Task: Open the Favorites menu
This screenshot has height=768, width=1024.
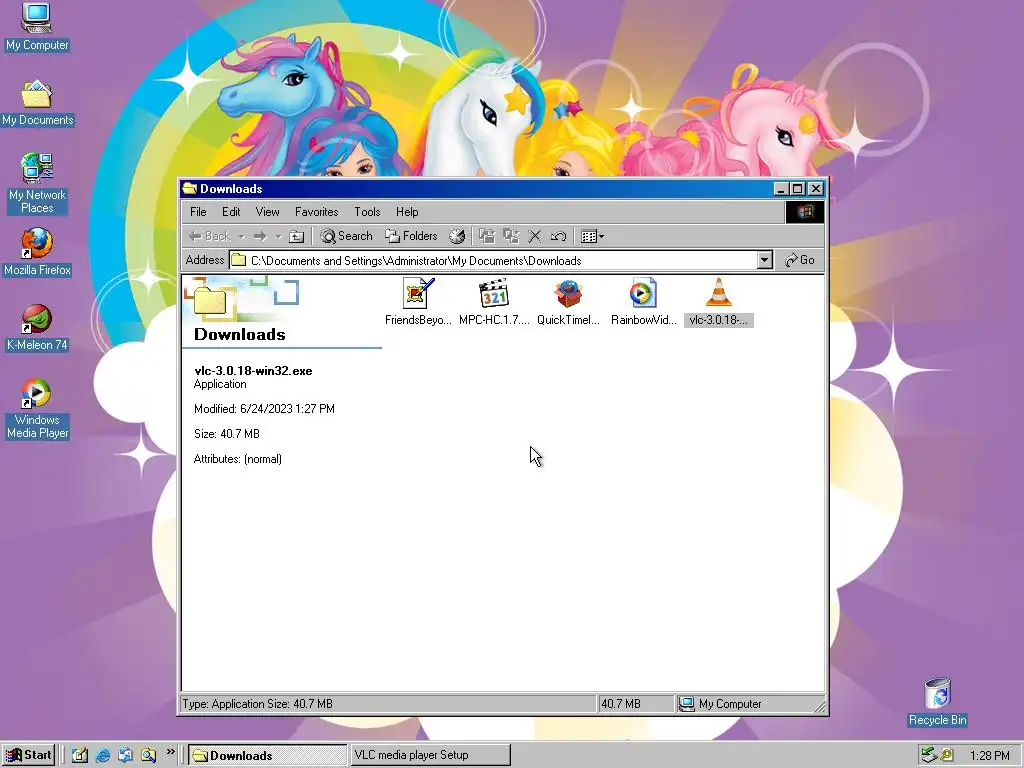Action: 317,212
